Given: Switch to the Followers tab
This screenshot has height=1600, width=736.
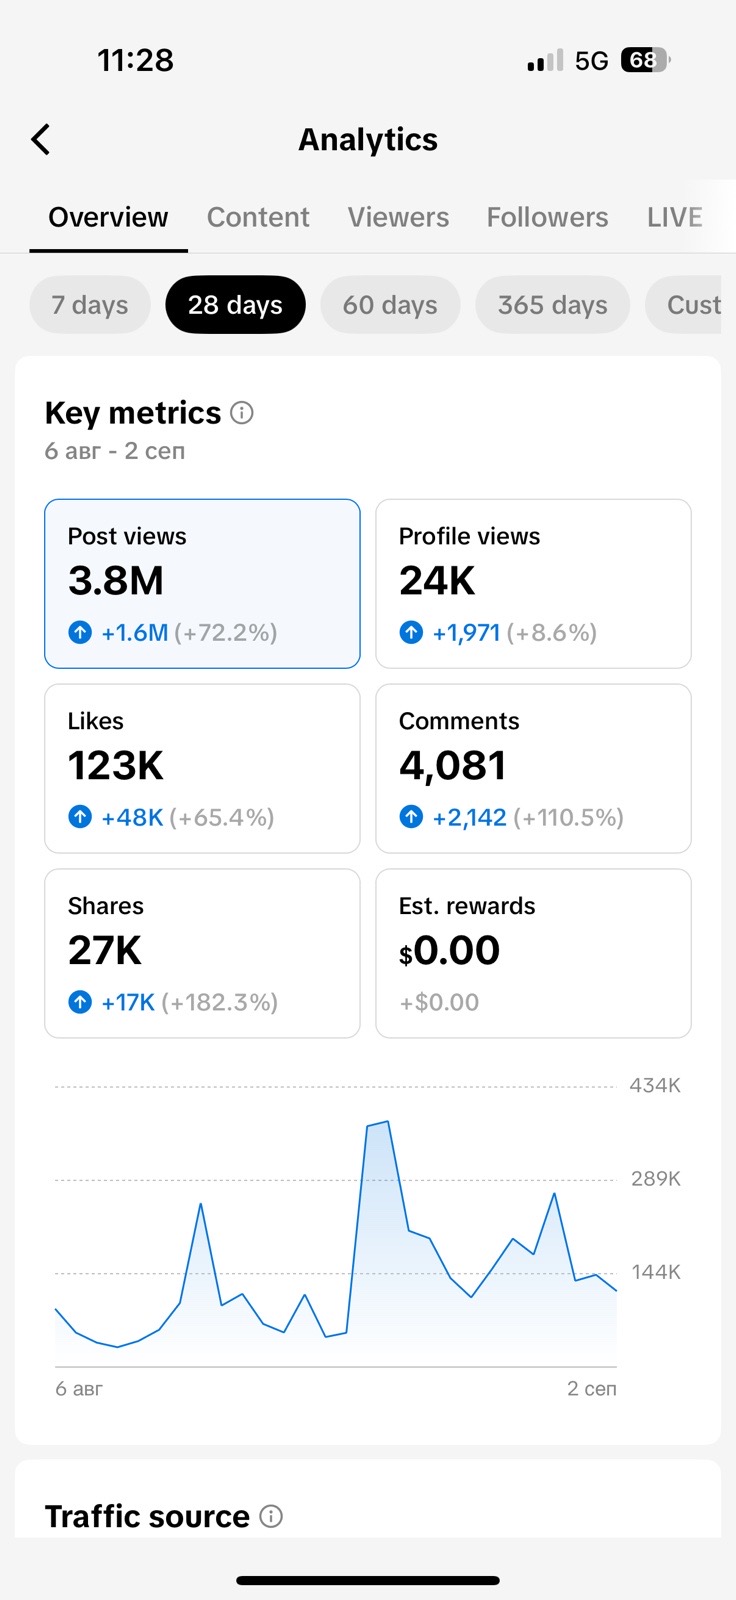Looking at the screenshot, I should [547, 217].
